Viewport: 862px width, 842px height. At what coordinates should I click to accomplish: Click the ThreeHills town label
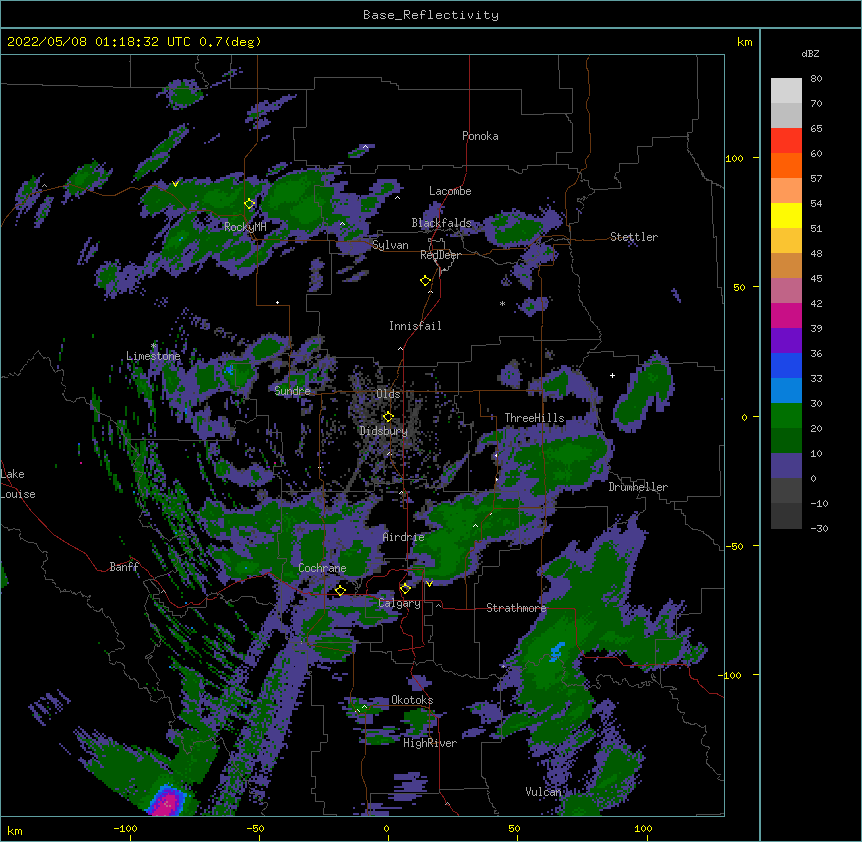click(534, 418)
